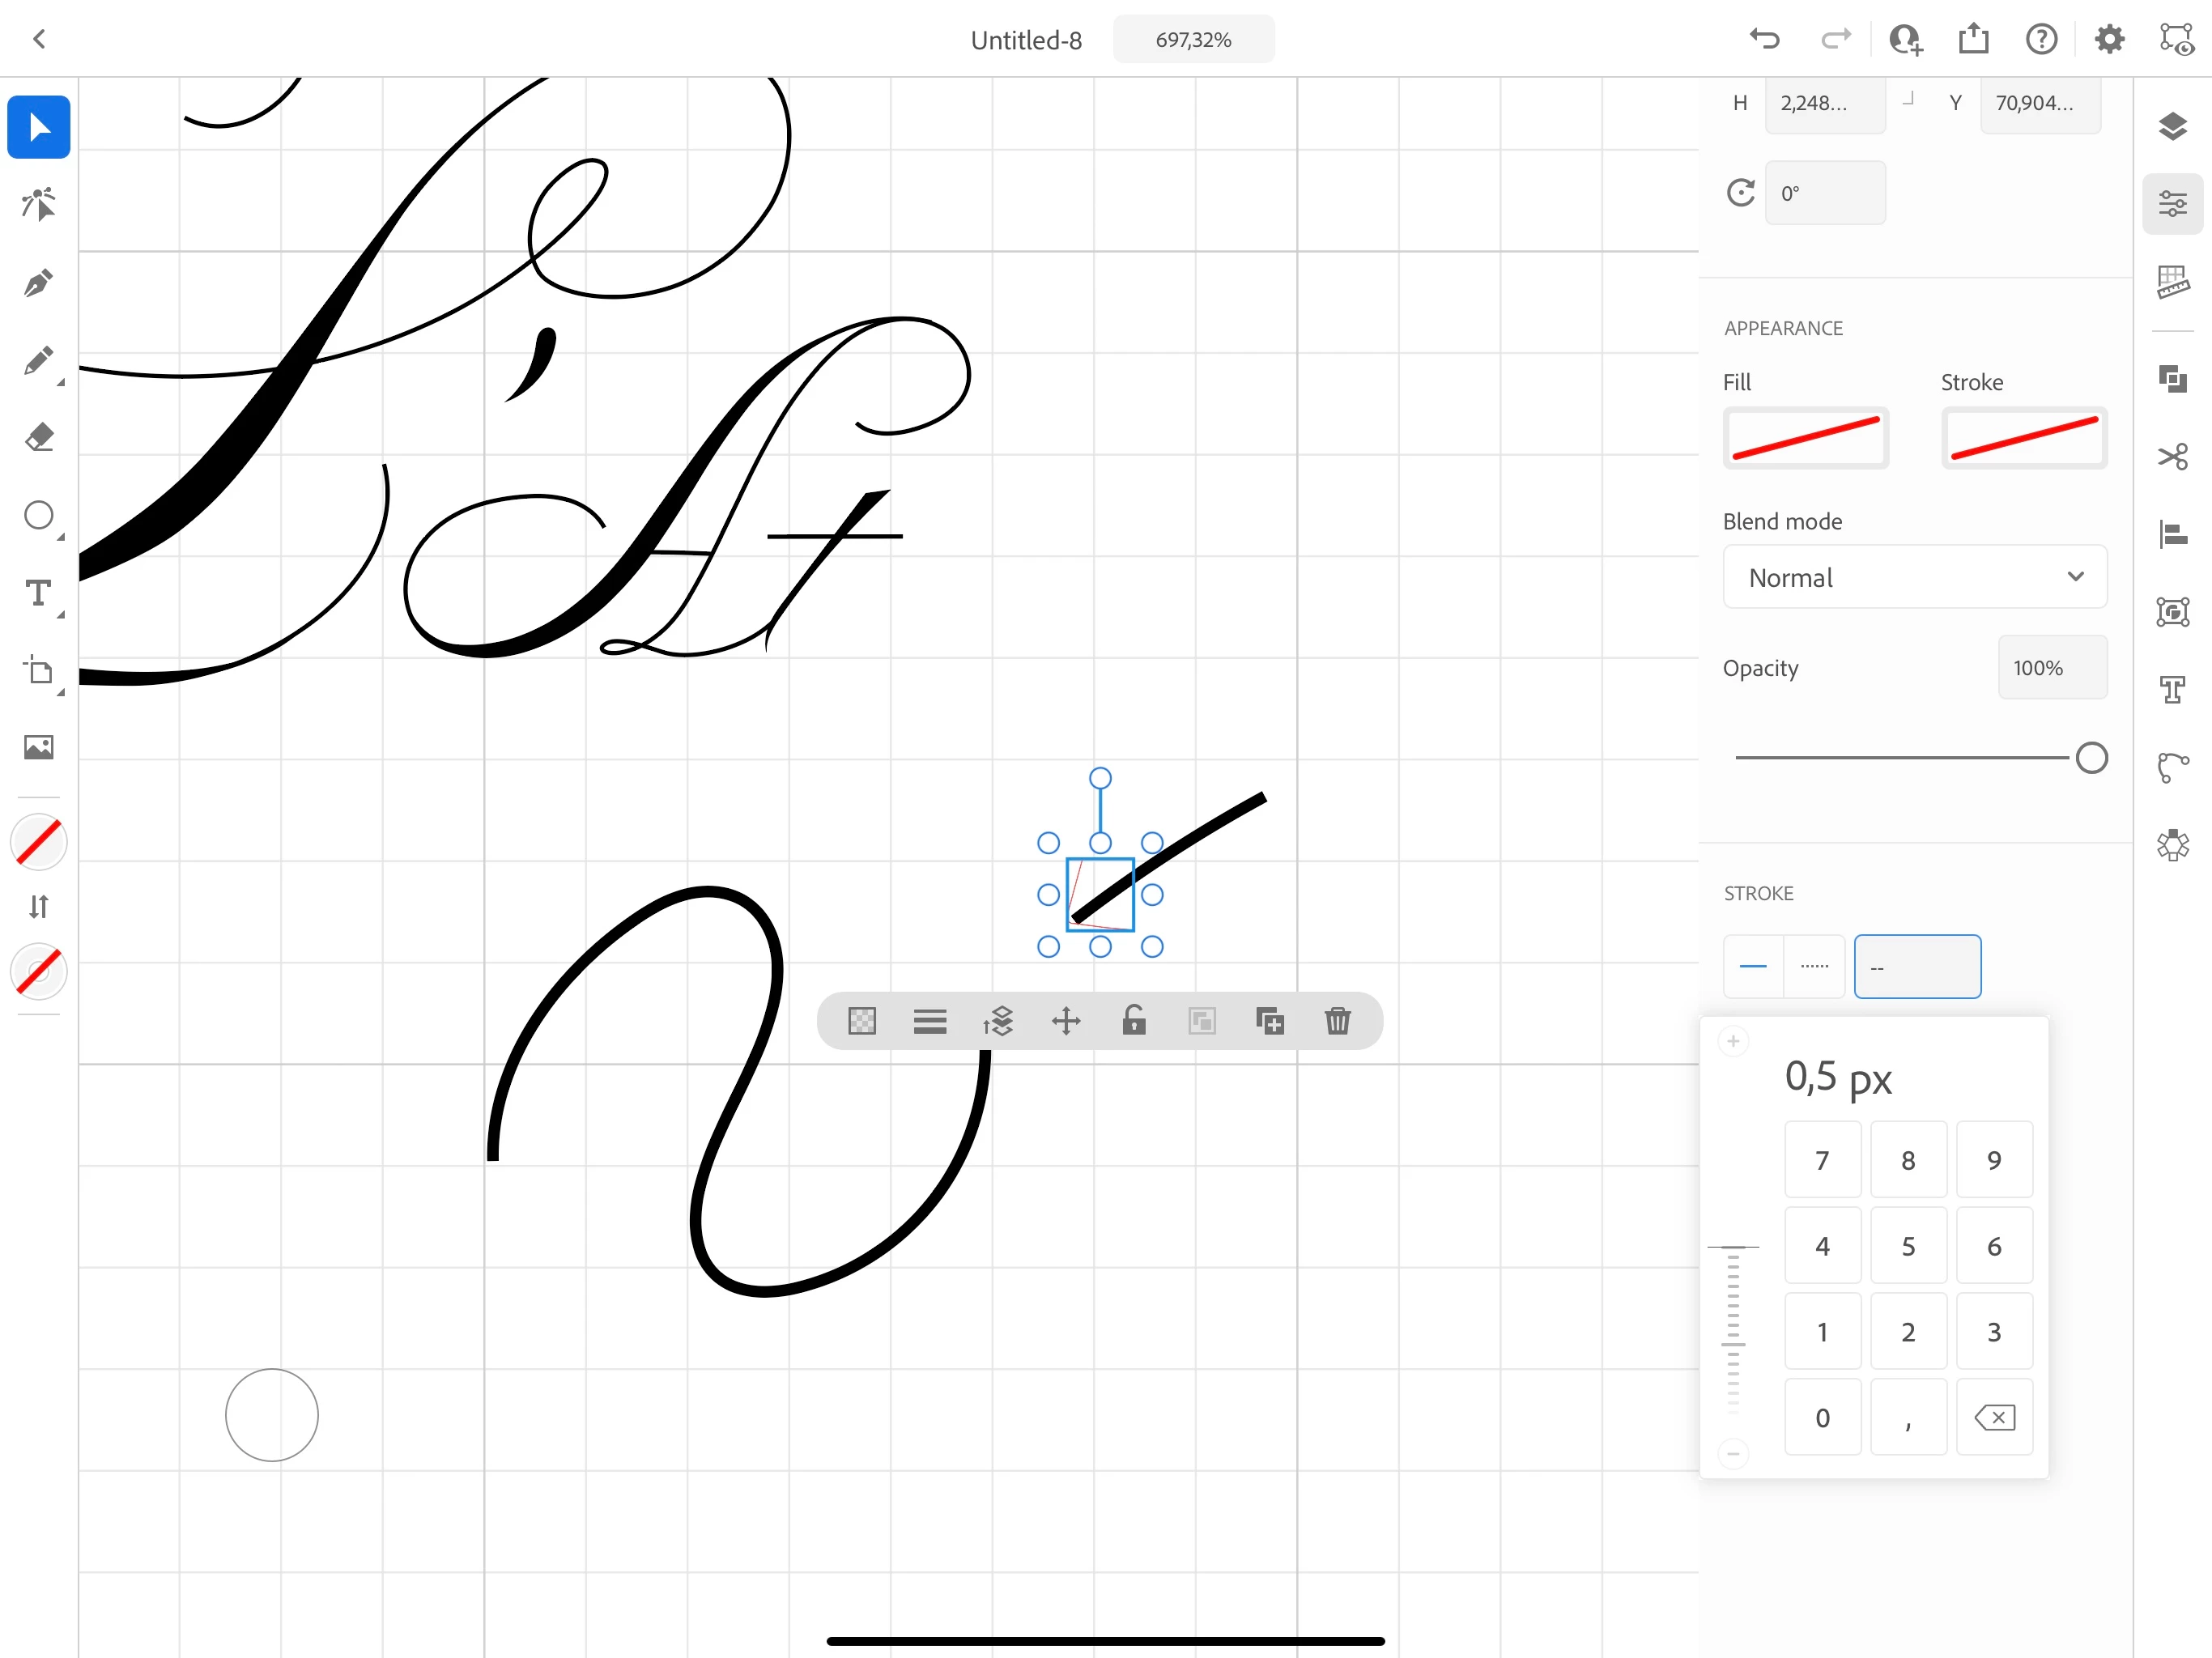Swap fill and stroke colors
This screenshot has width=2212, height=1658.
38,906
